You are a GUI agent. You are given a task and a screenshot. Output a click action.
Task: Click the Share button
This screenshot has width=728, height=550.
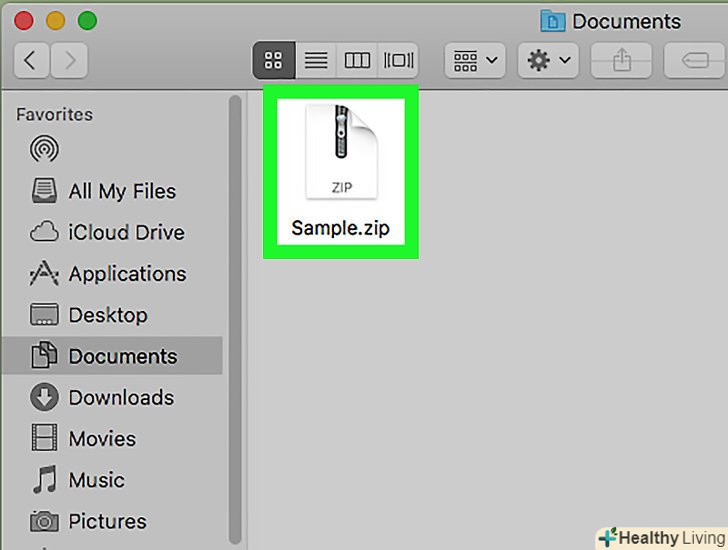coord(622,61)
